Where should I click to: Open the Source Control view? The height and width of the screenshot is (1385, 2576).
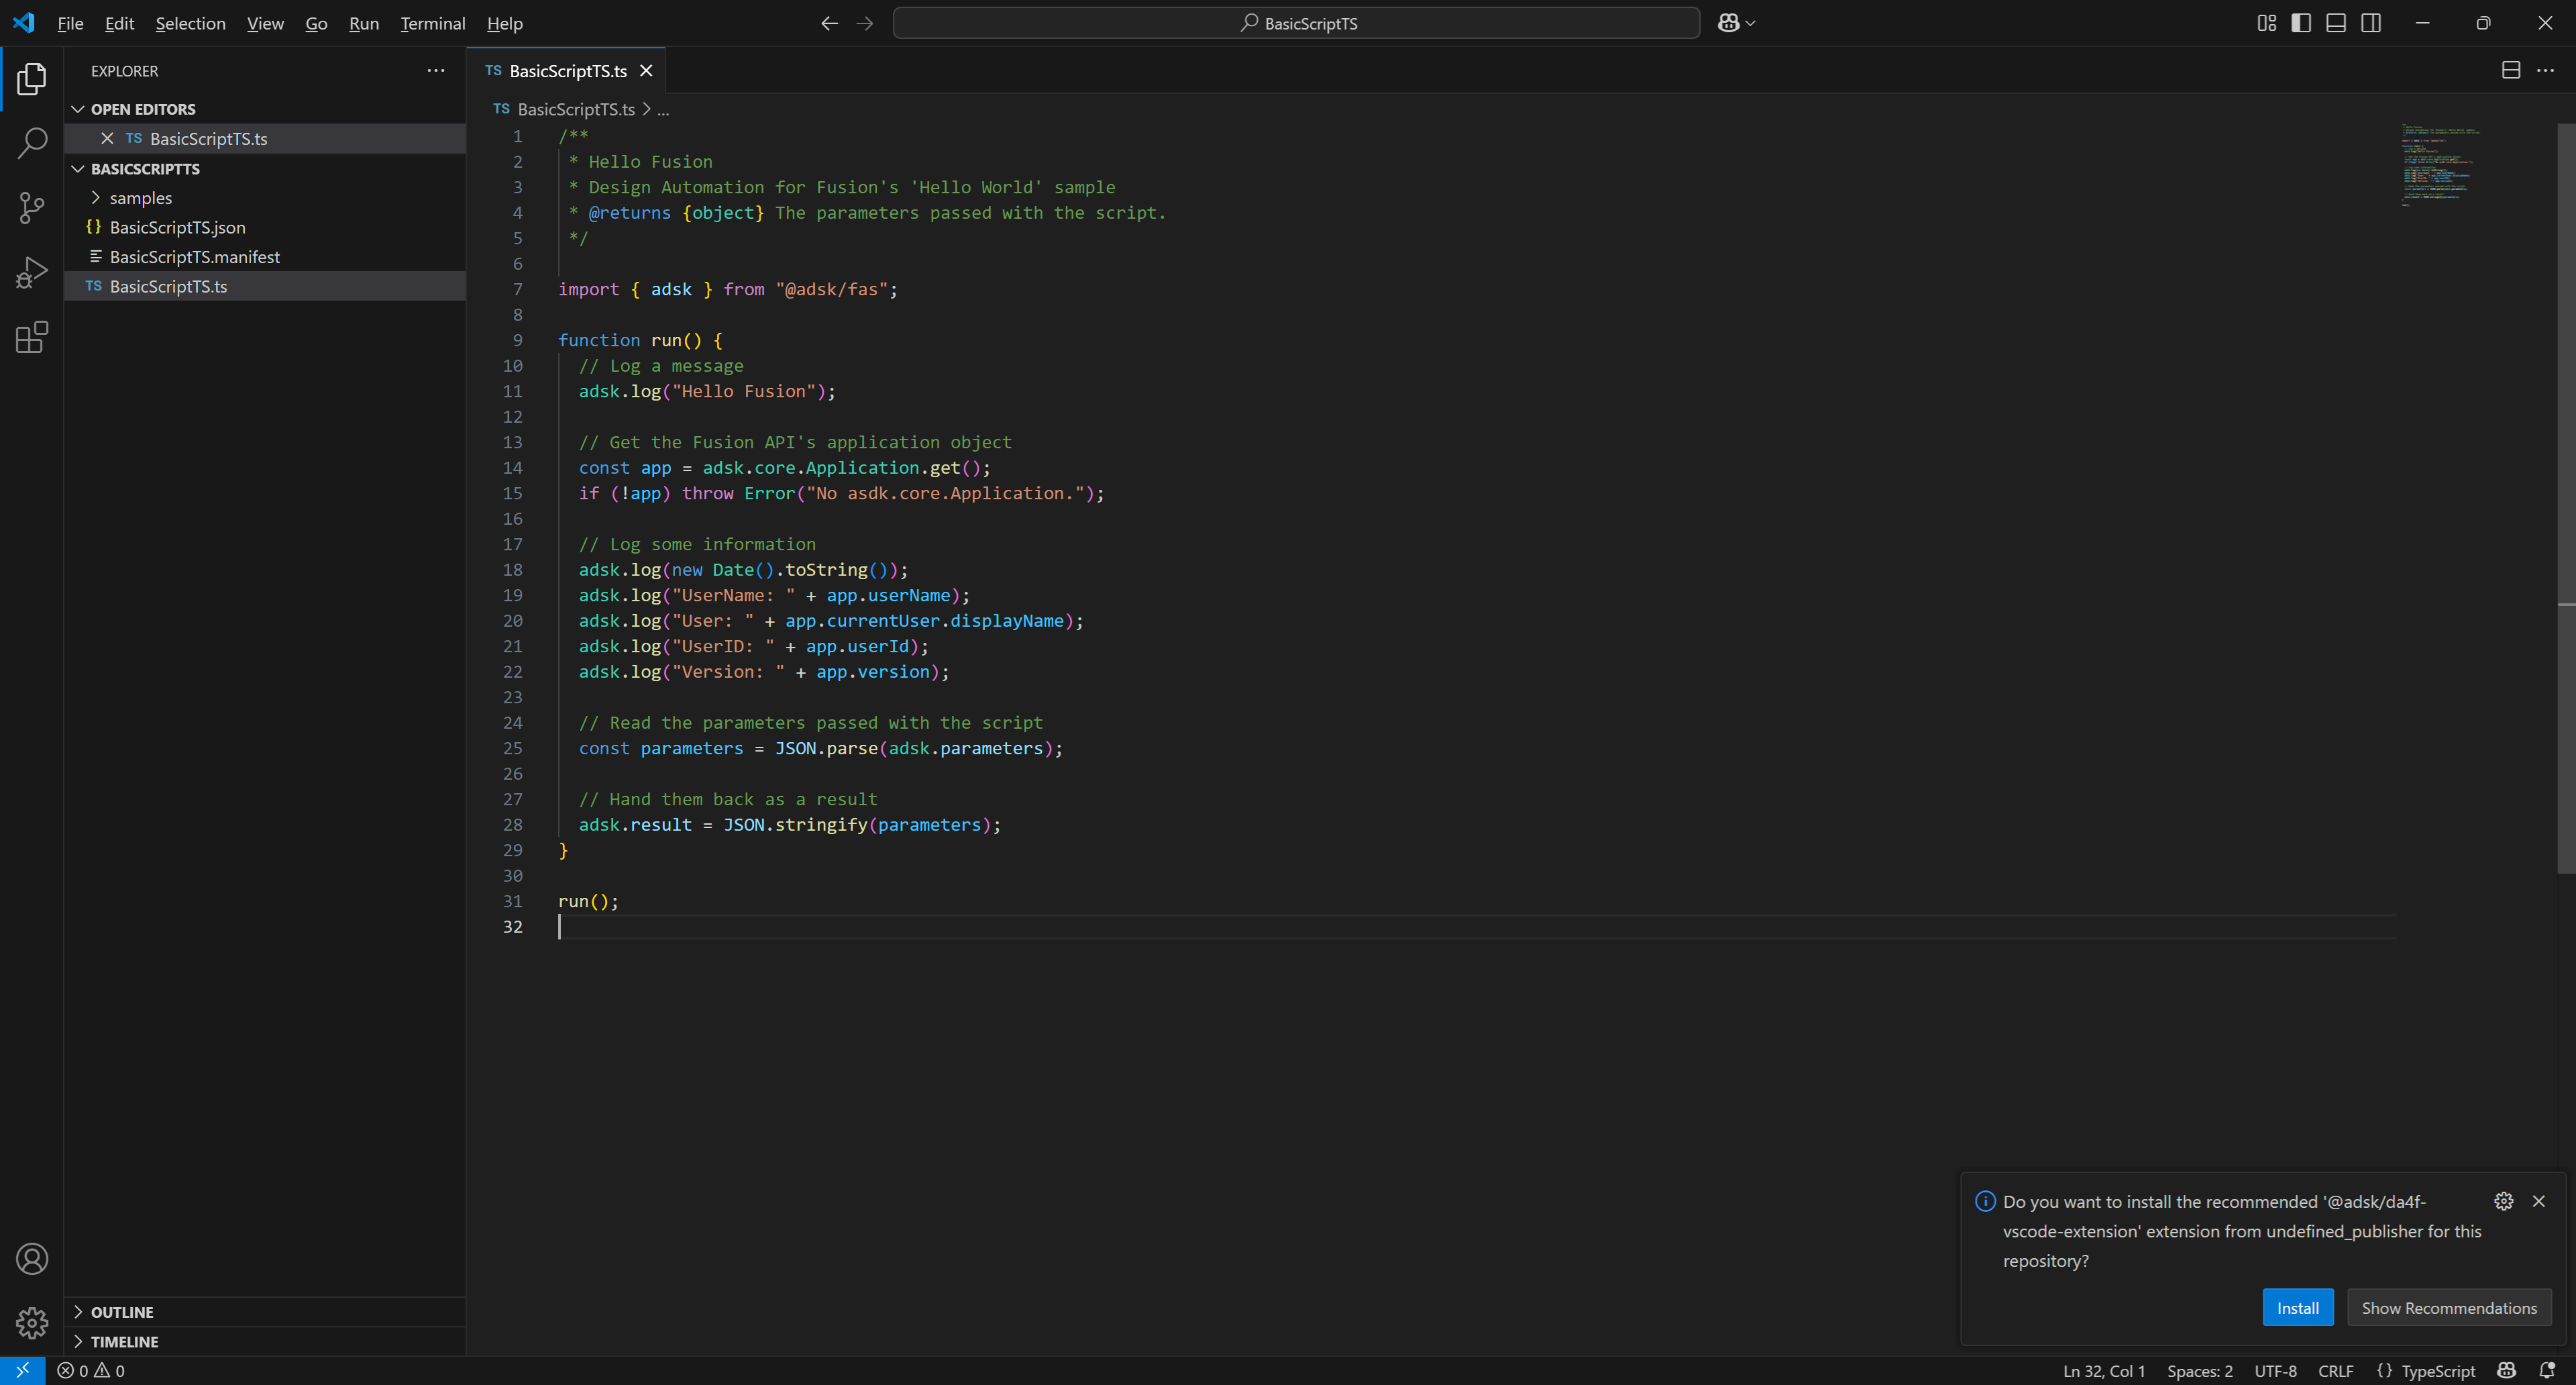(32, 208)
